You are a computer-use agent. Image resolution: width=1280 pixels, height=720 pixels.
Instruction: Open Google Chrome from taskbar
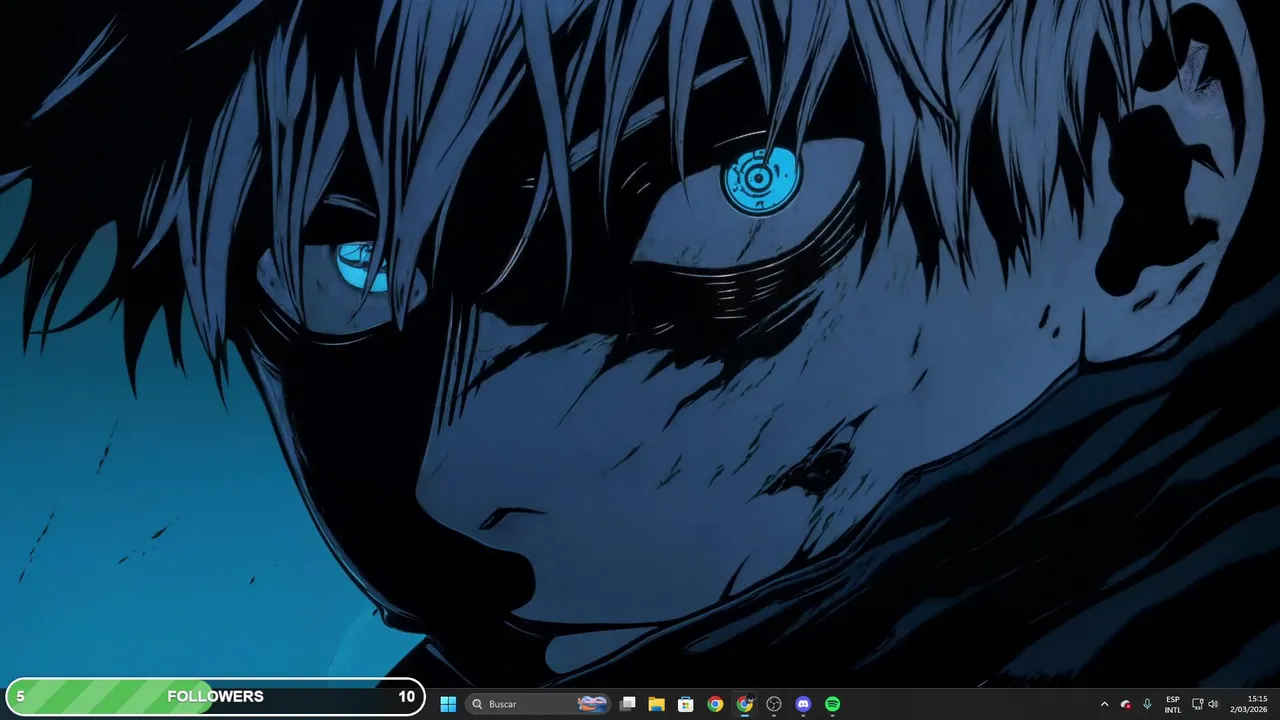click(x=715, y=704)
